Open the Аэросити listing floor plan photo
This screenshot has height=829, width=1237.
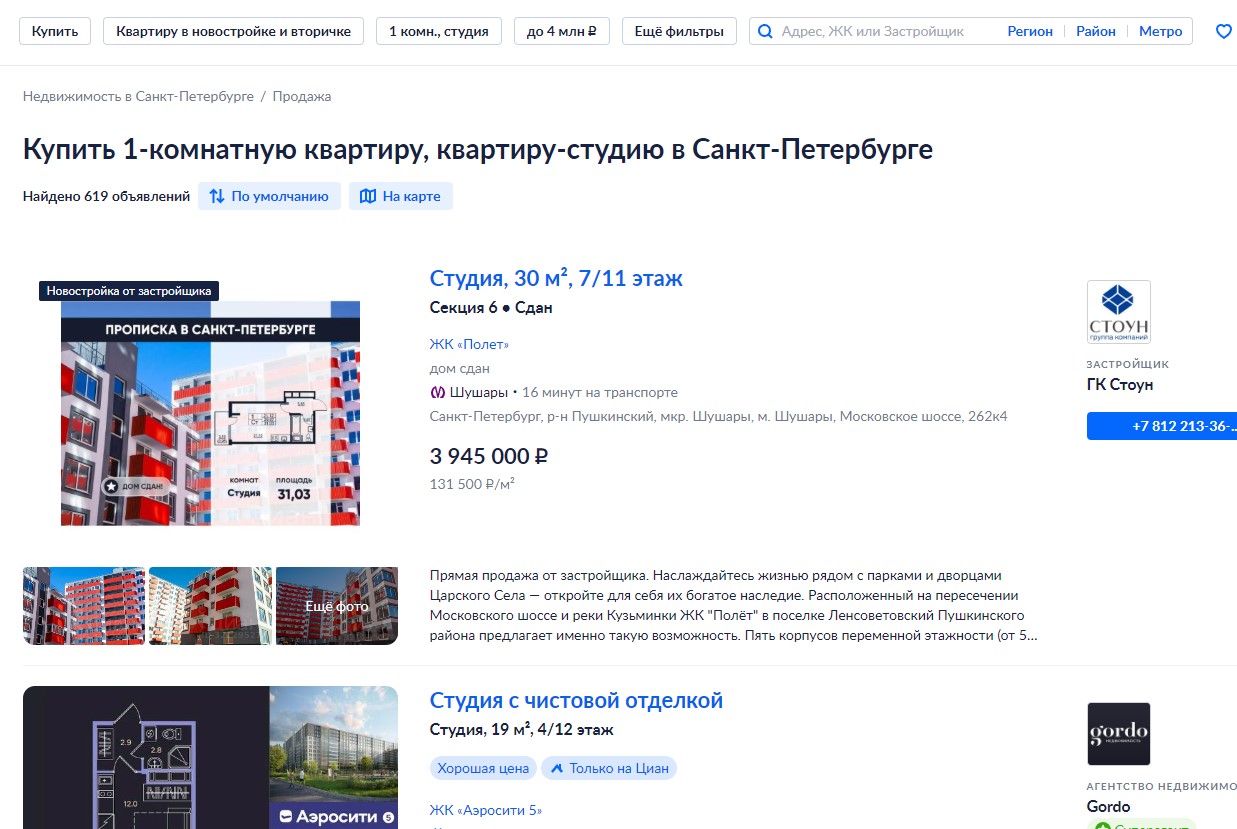click(x=145, y=757)
